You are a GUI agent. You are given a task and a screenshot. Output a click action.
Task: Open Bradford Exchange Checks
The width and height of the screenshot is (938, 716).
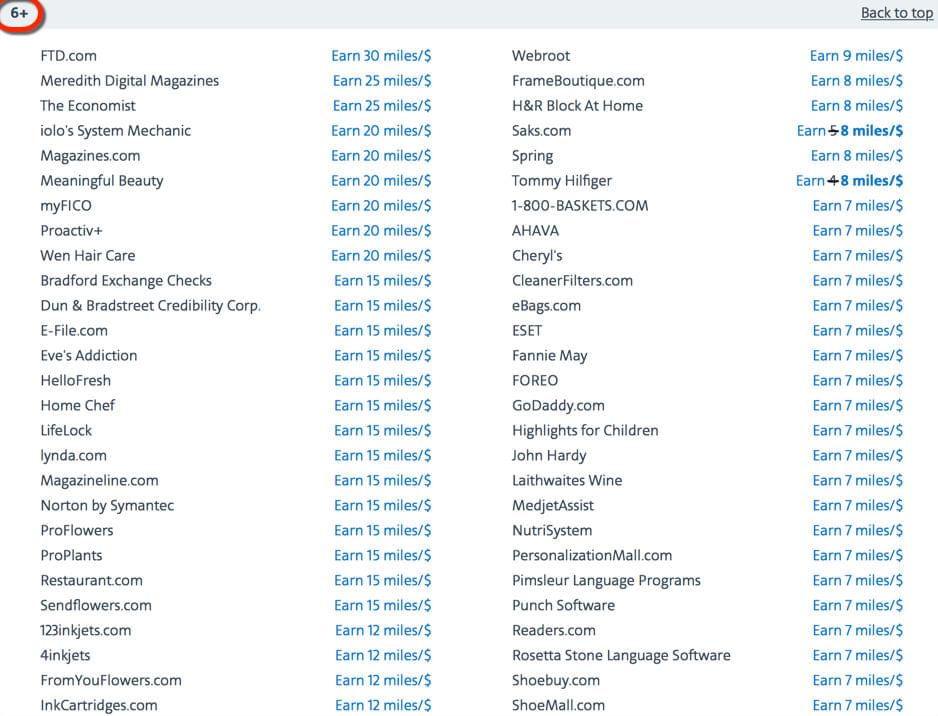pyautogui.click(x=126, y=281)
